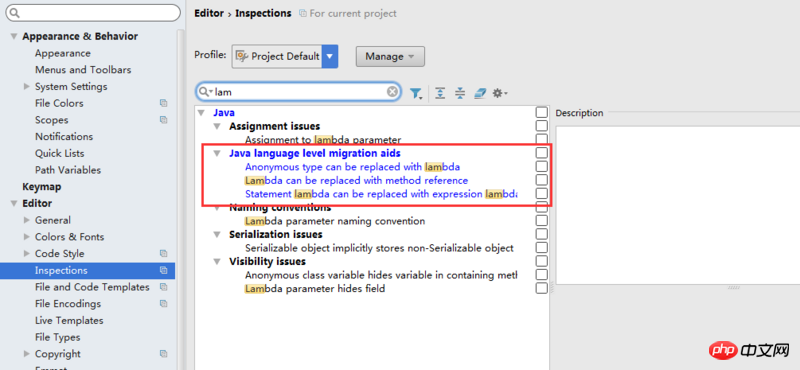Click the collapse all tree icon

pos(460,93)
